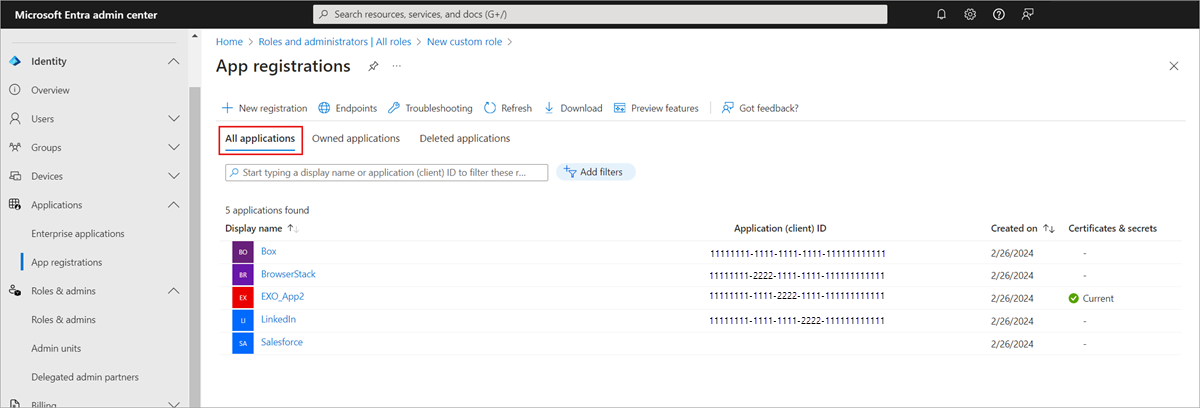The image size is (1200, 408).
Task: Sort by Display name column arrows
Action: [293, 229]
